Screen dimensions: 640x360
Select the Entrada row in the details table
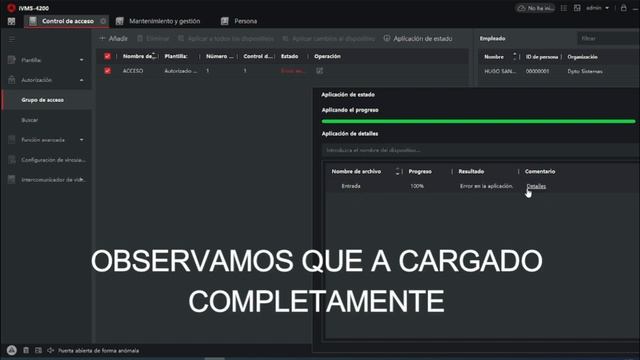click(482, 186)
